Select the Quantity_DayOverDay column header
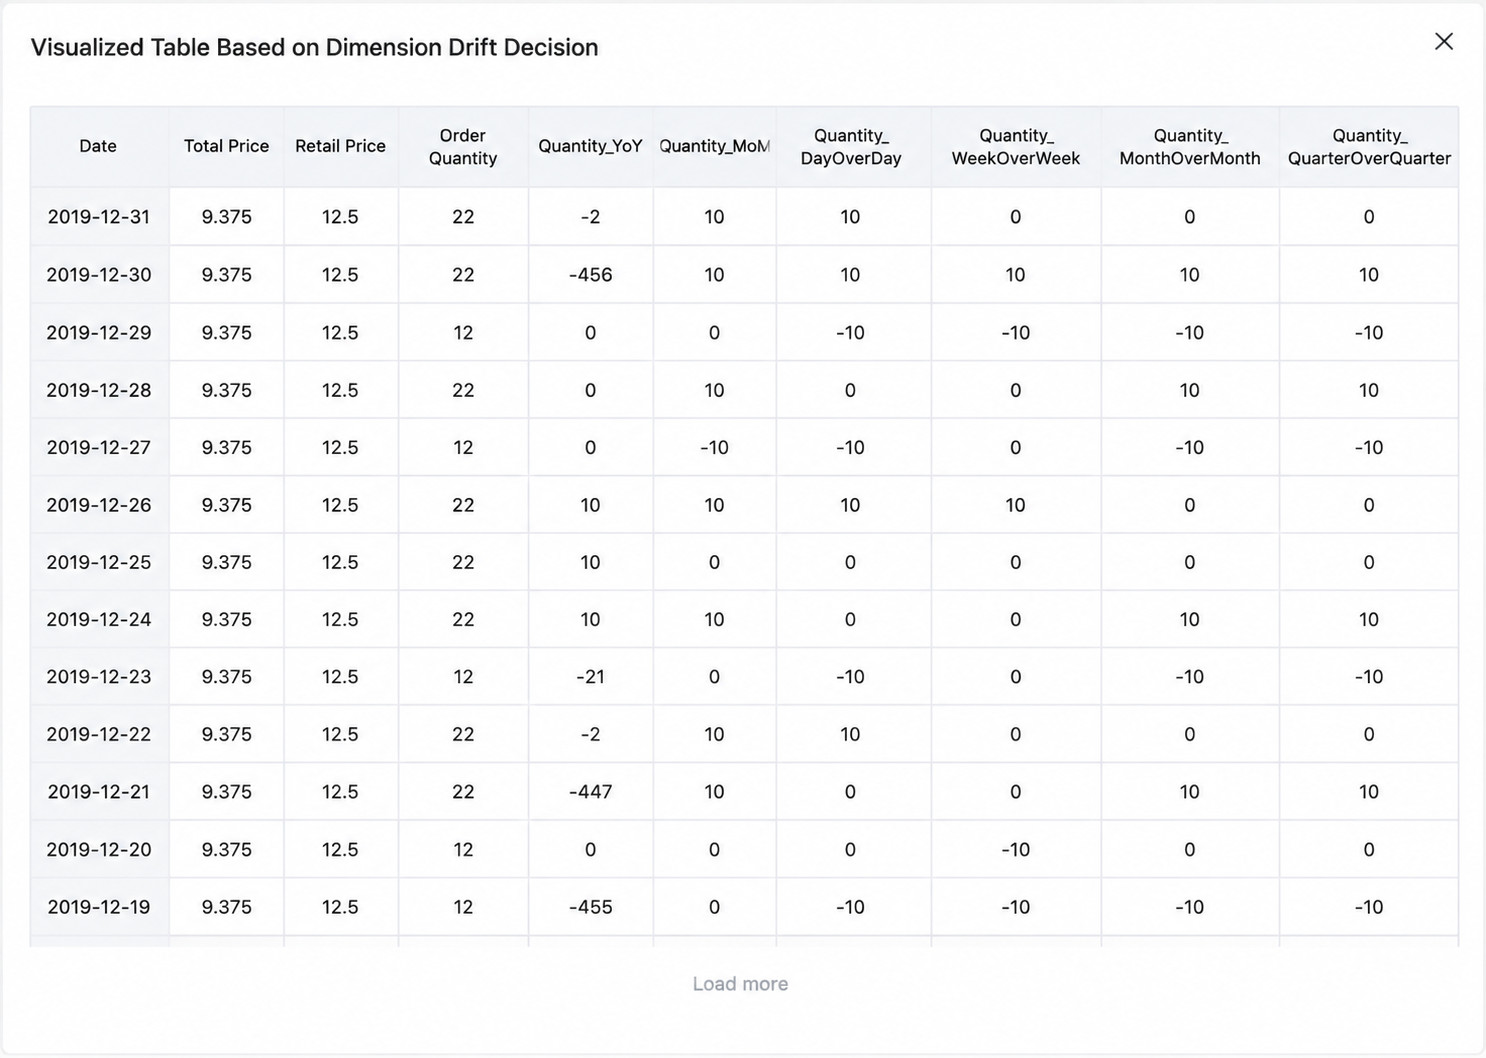 [x=851, y=146]
